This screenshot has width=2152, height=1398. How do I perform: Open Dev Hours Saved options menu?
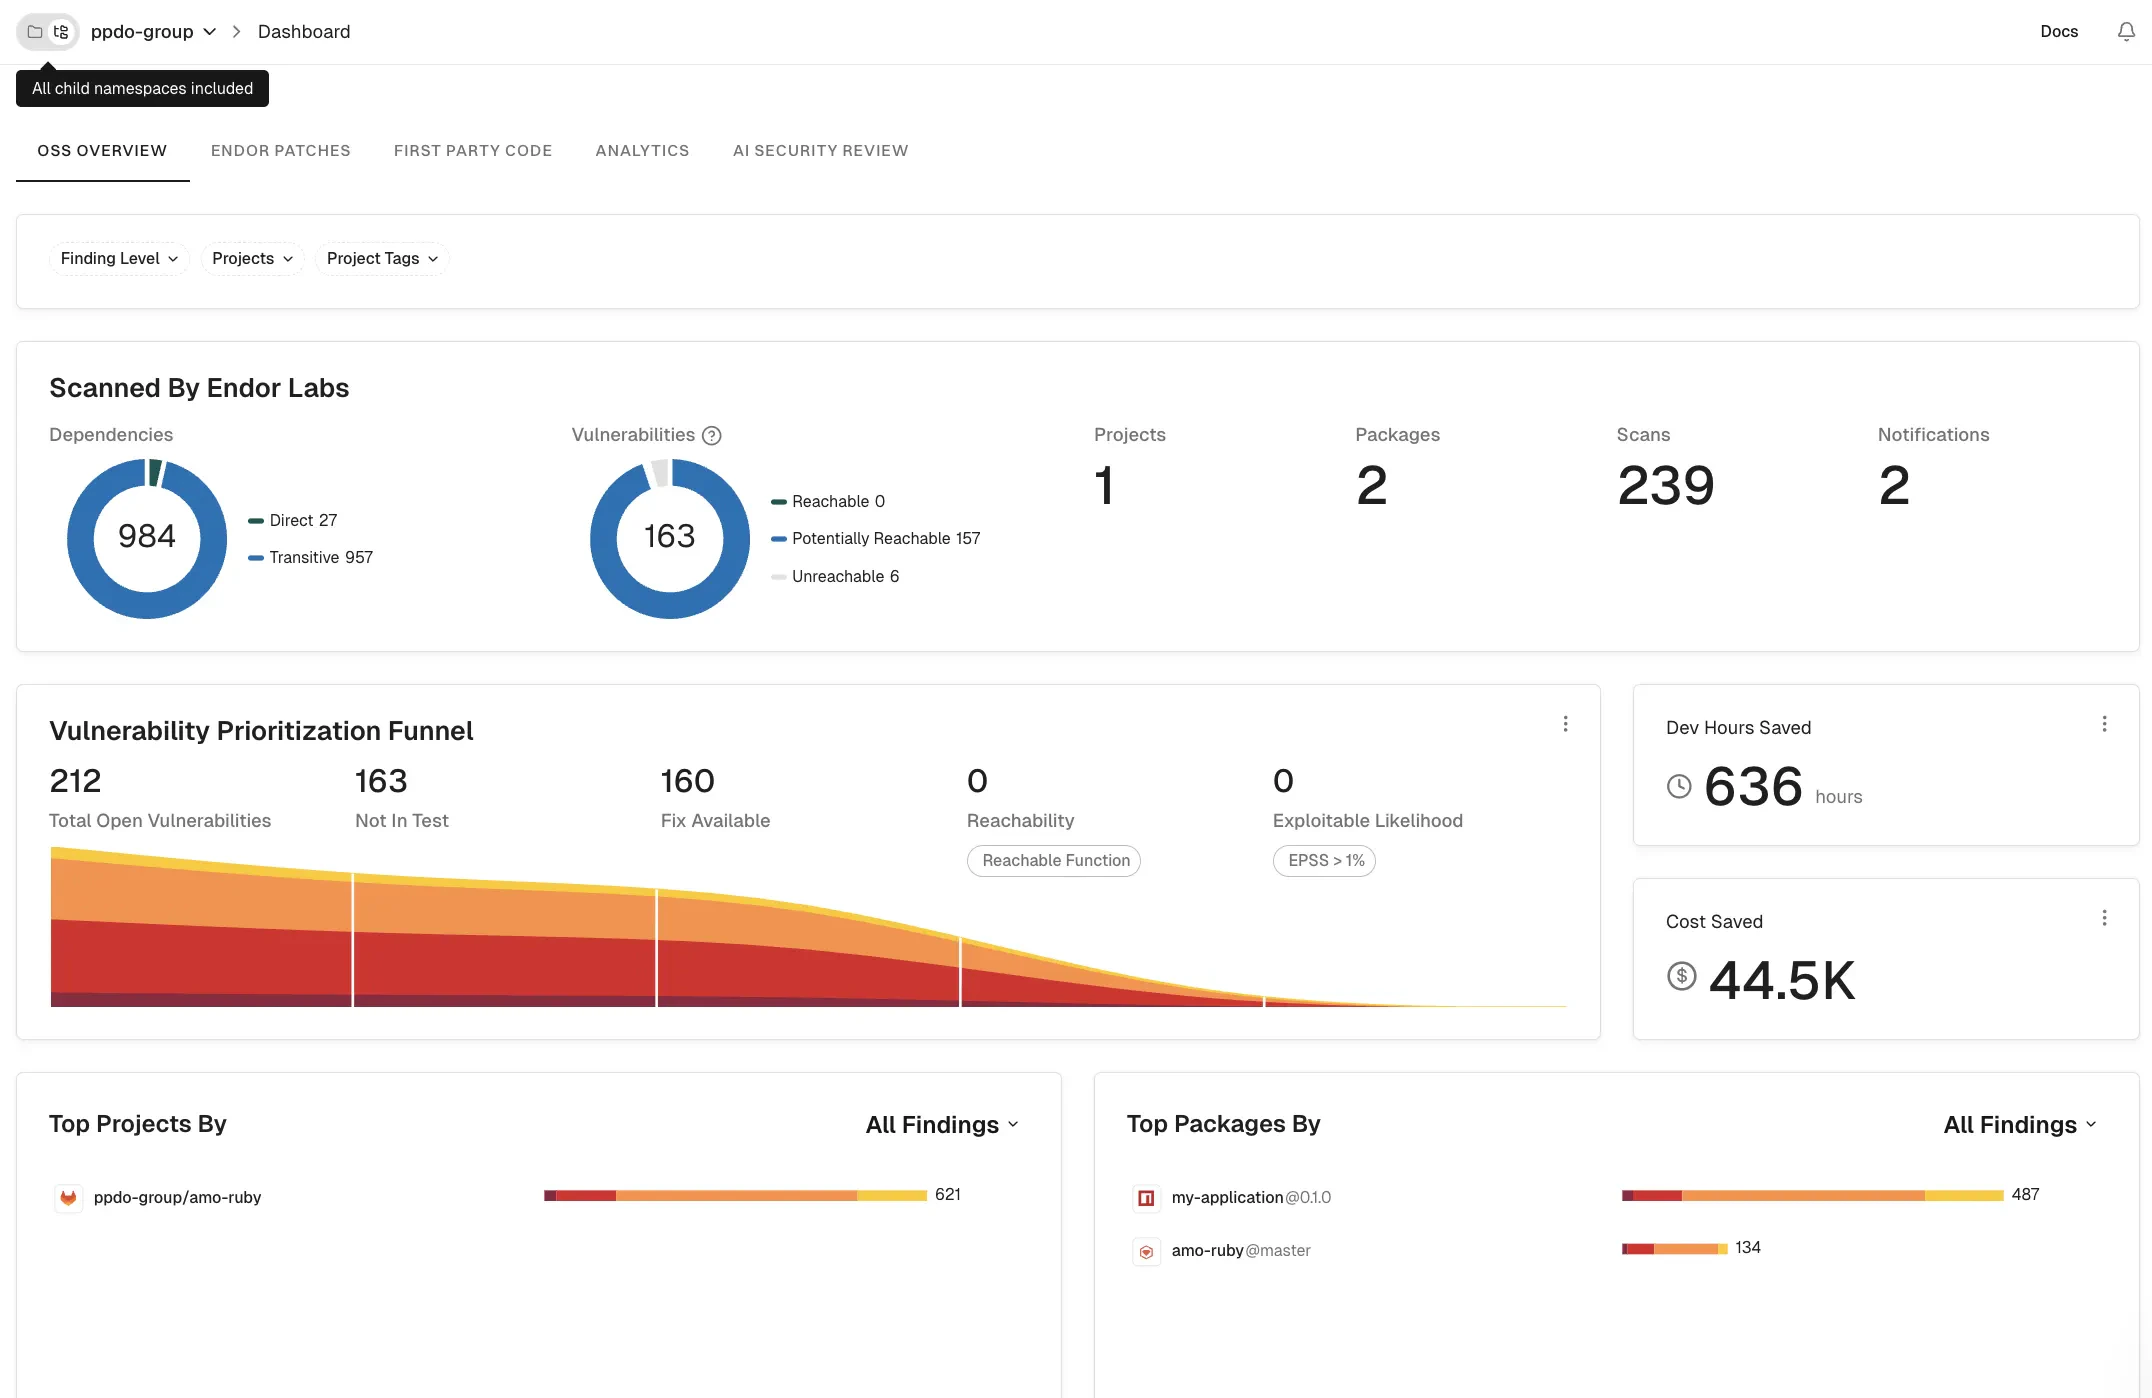(2104, 724)
